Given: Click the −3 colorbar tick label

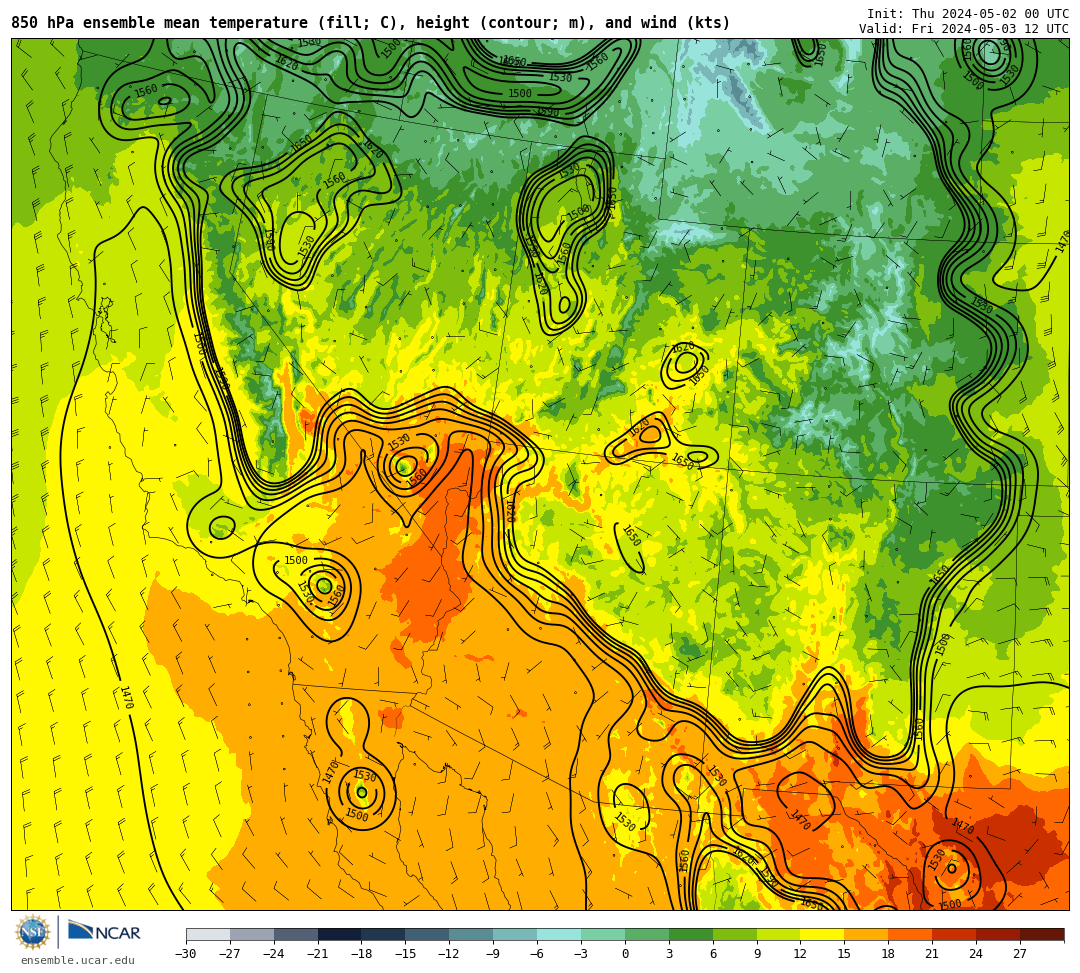Looking at the screenshot, I should [x=581, y=954].
